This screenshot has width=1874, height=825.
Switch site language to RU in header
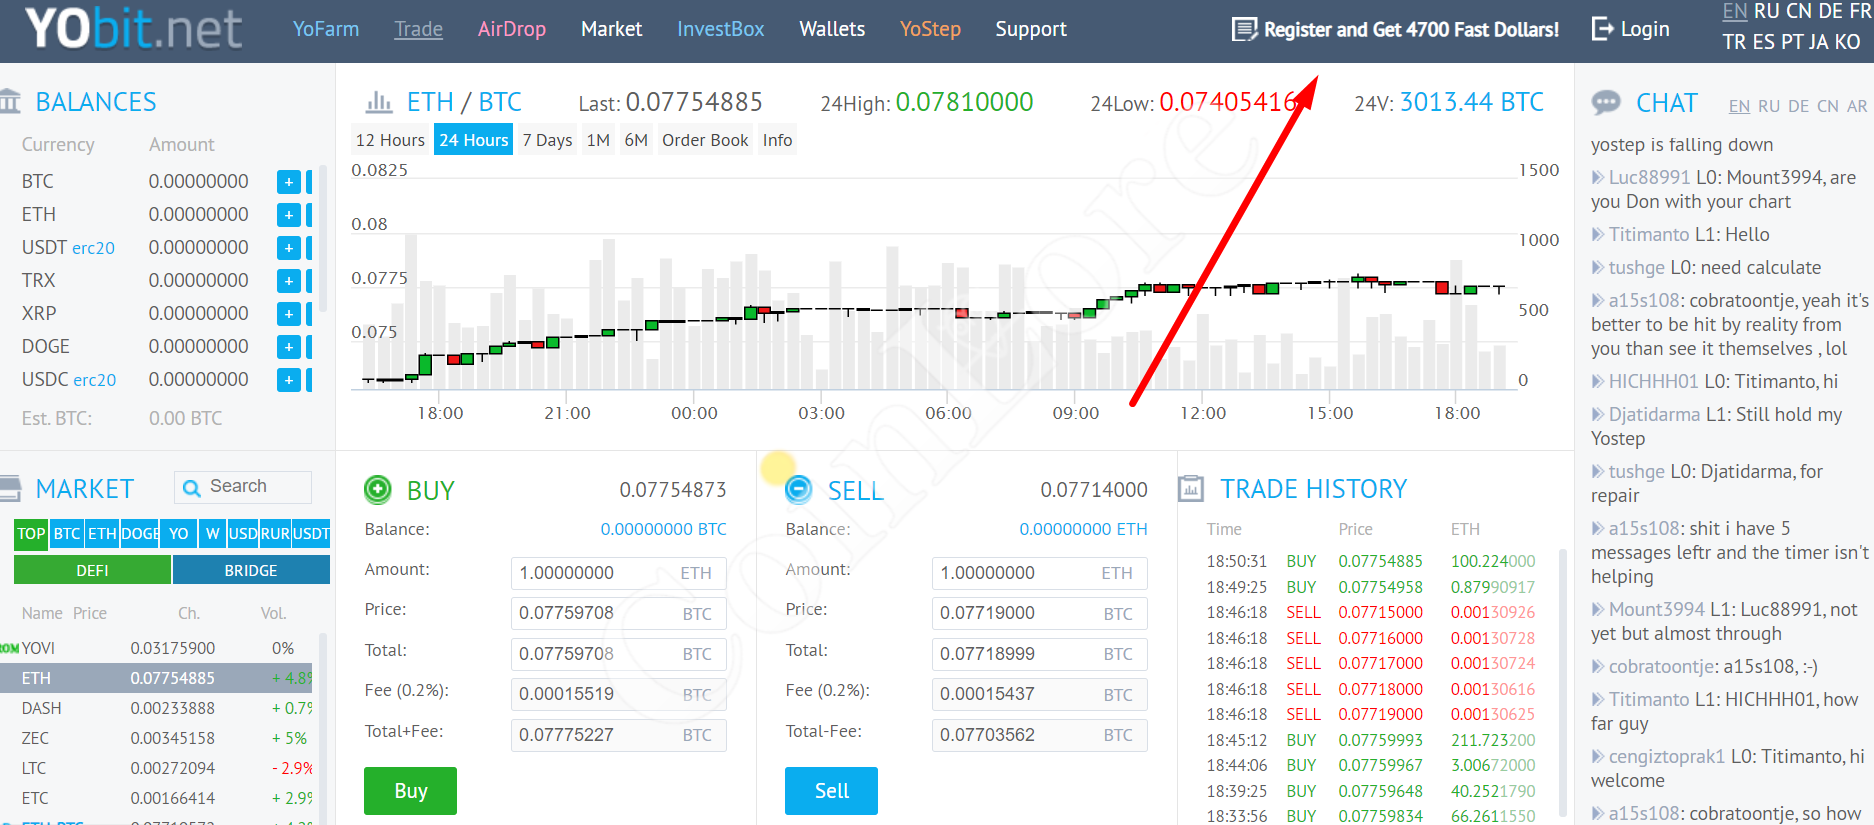[x=1767, y=12]
